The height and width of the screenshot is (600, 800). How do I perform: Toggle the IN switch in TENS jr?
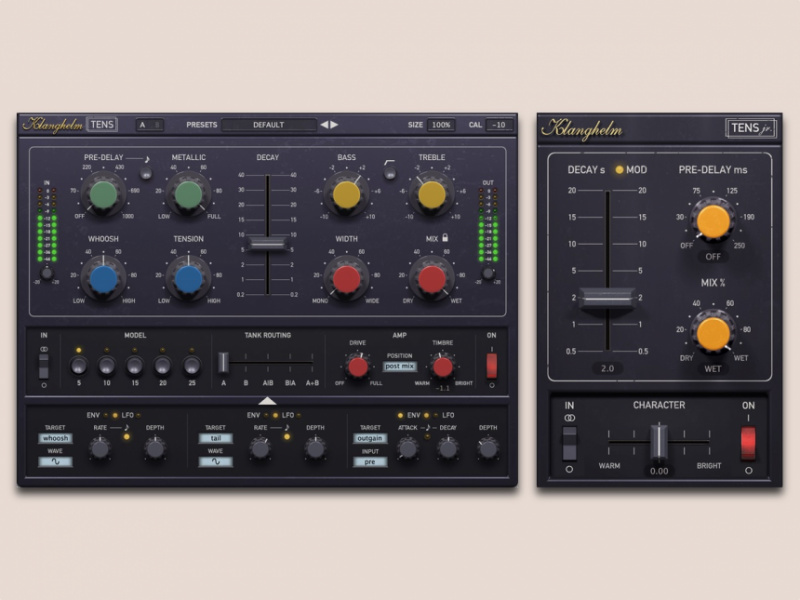(x=569, y=443)
